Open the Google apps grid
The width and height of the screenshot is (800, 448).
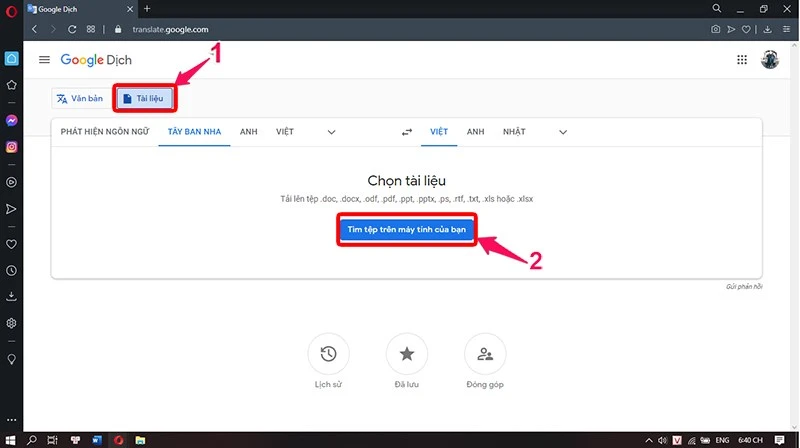742,60
